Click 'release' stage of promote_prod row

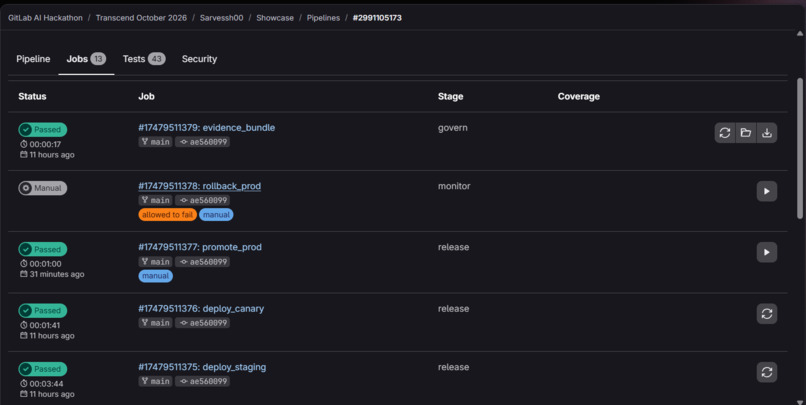453,247
